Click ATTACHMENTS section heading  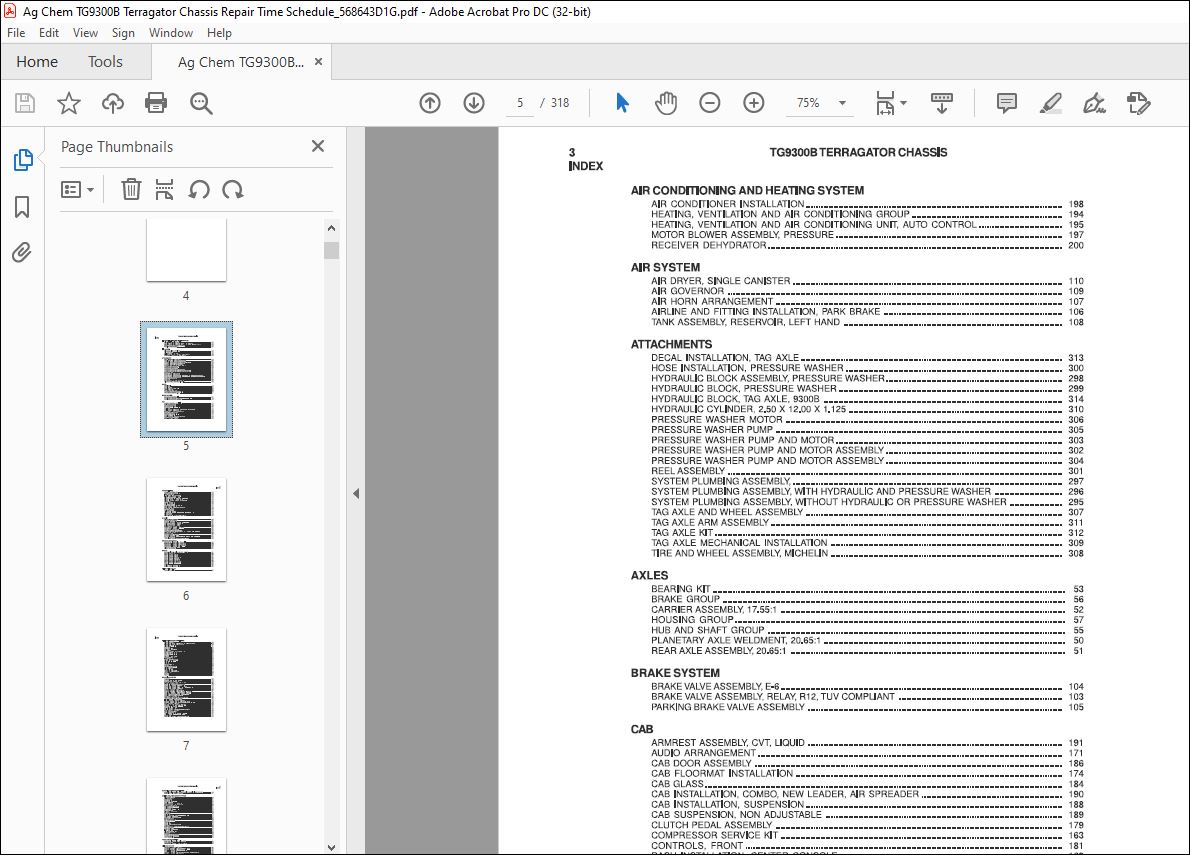point(672,344)
